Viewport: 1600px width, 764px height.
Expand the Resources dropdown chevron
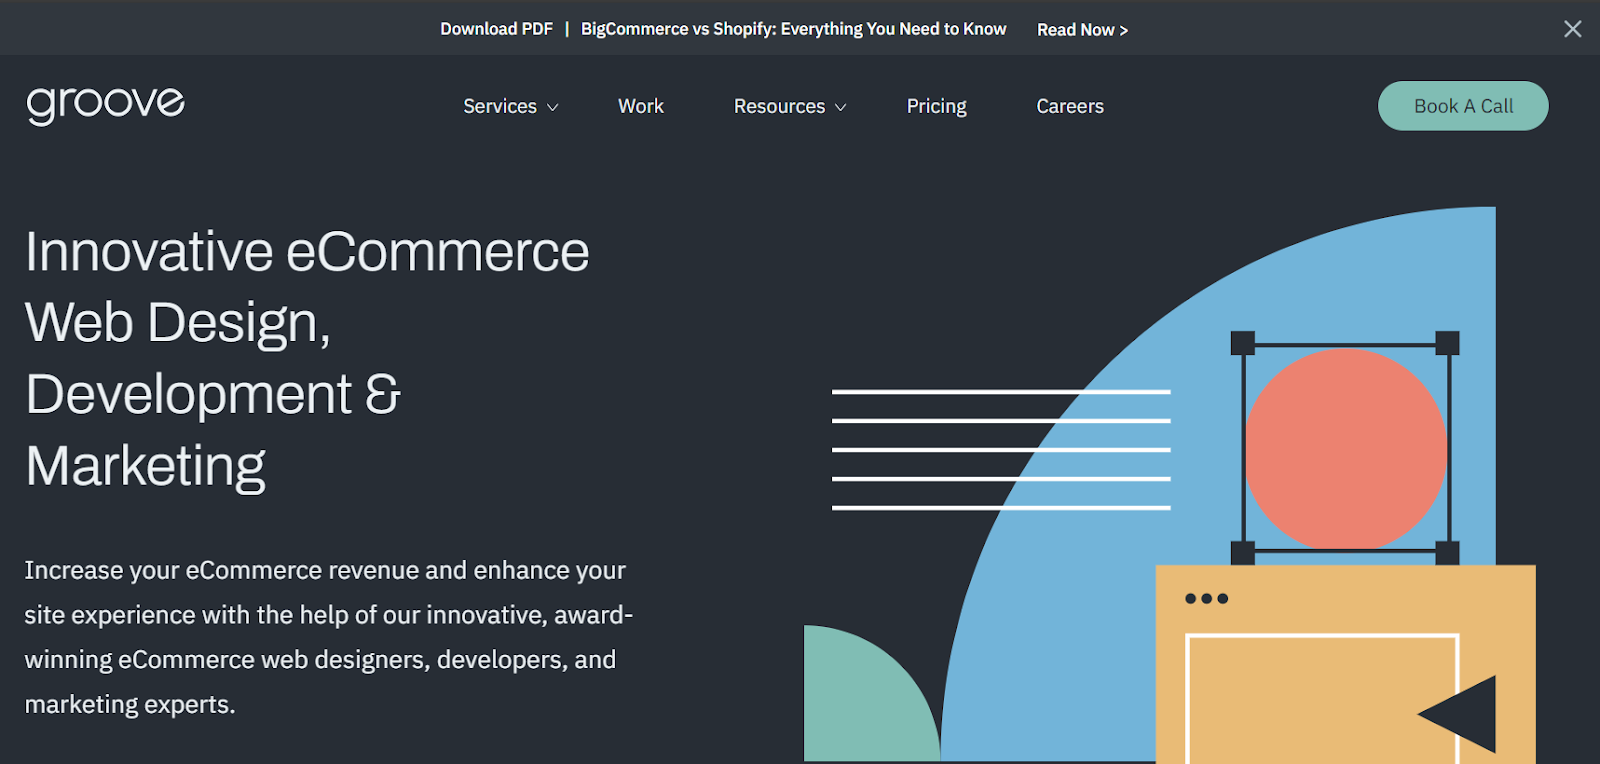pyautogui.click(x=840, y=107)
